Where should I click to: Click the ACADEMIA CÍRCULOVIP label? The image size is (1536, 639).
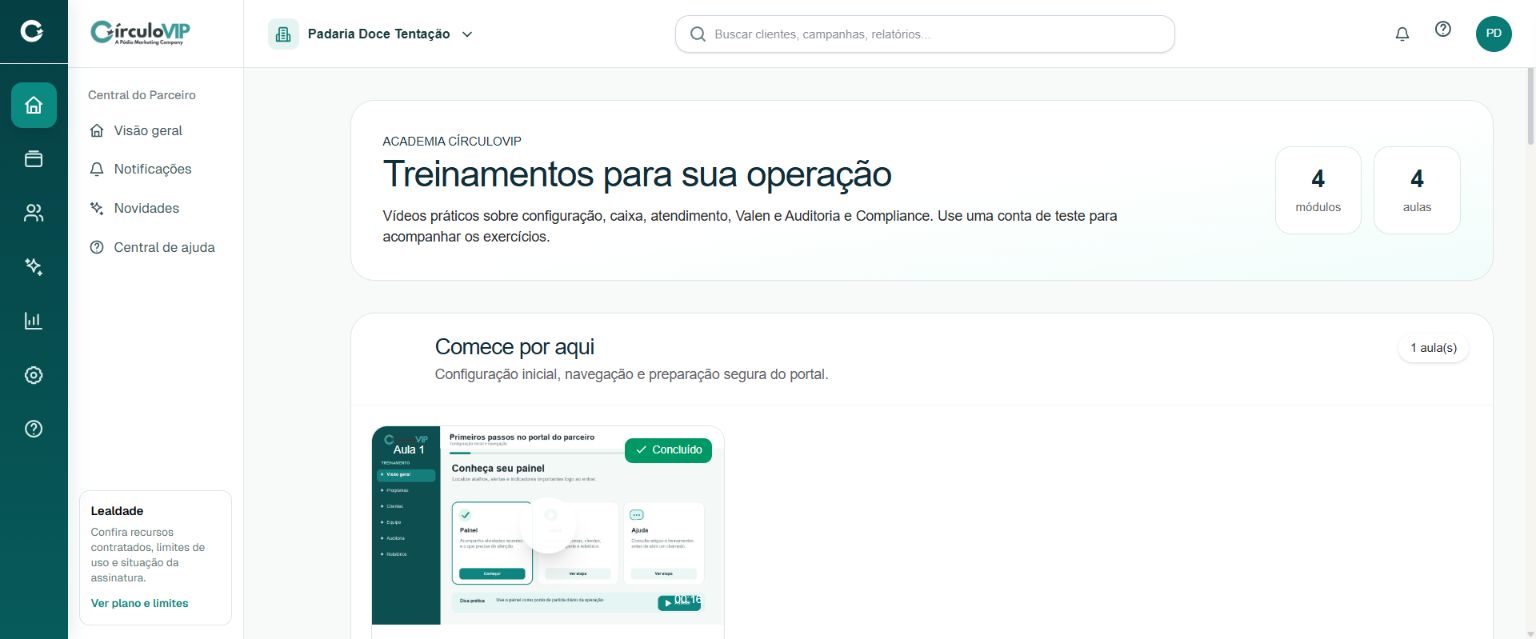point(452,142)
